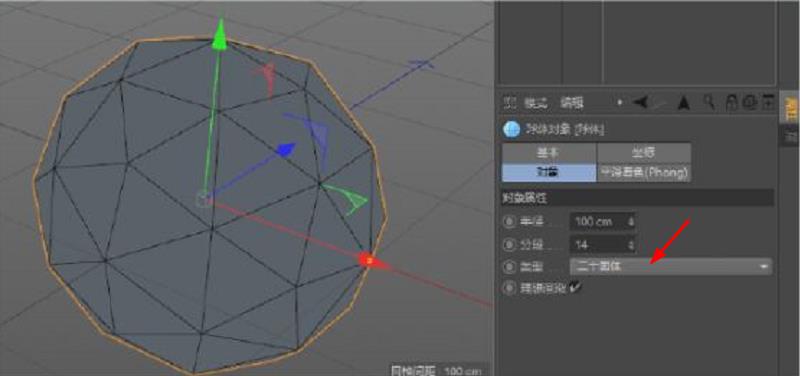
Task: Click the green Y-axis arrow handle
Action: (x=219, y=35)
